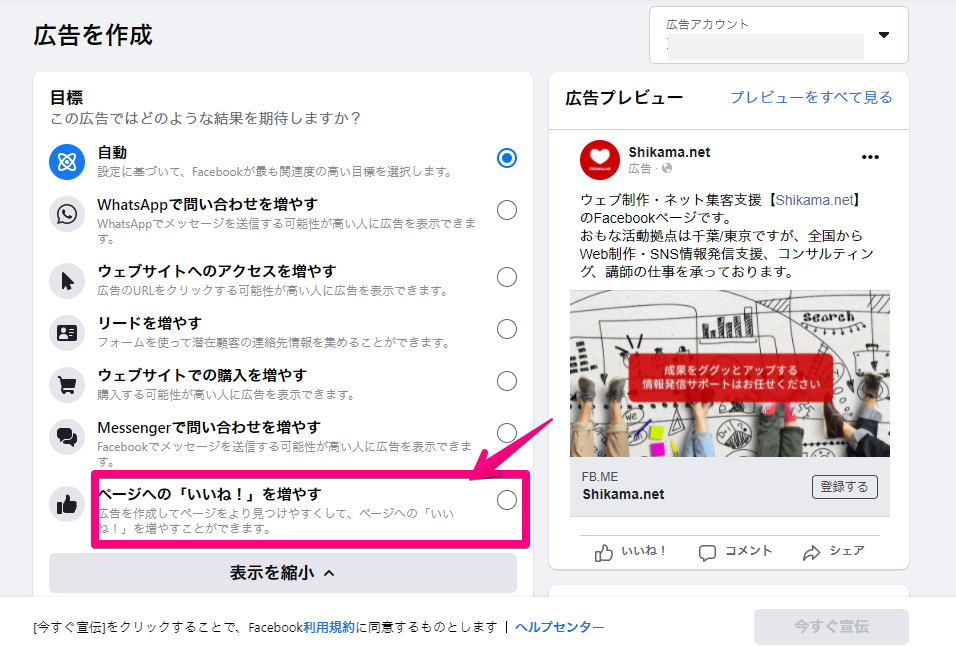Click リードを増やす label text
Screen dimensions: 956x647
click(149, 323)
